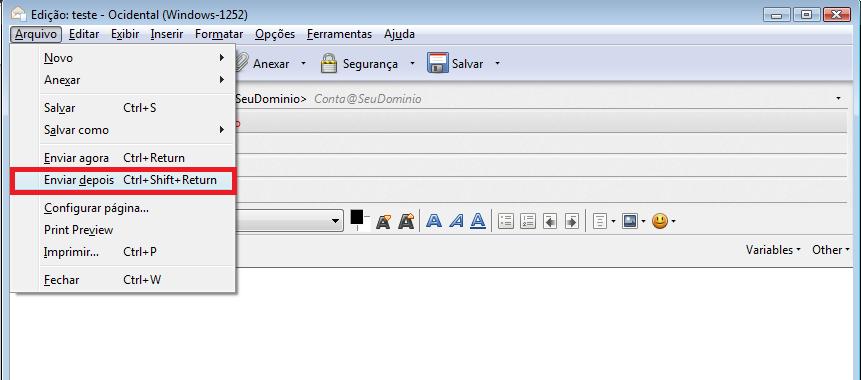
Task: Expand the Novo submenu
Action: (x=123, y=58)
